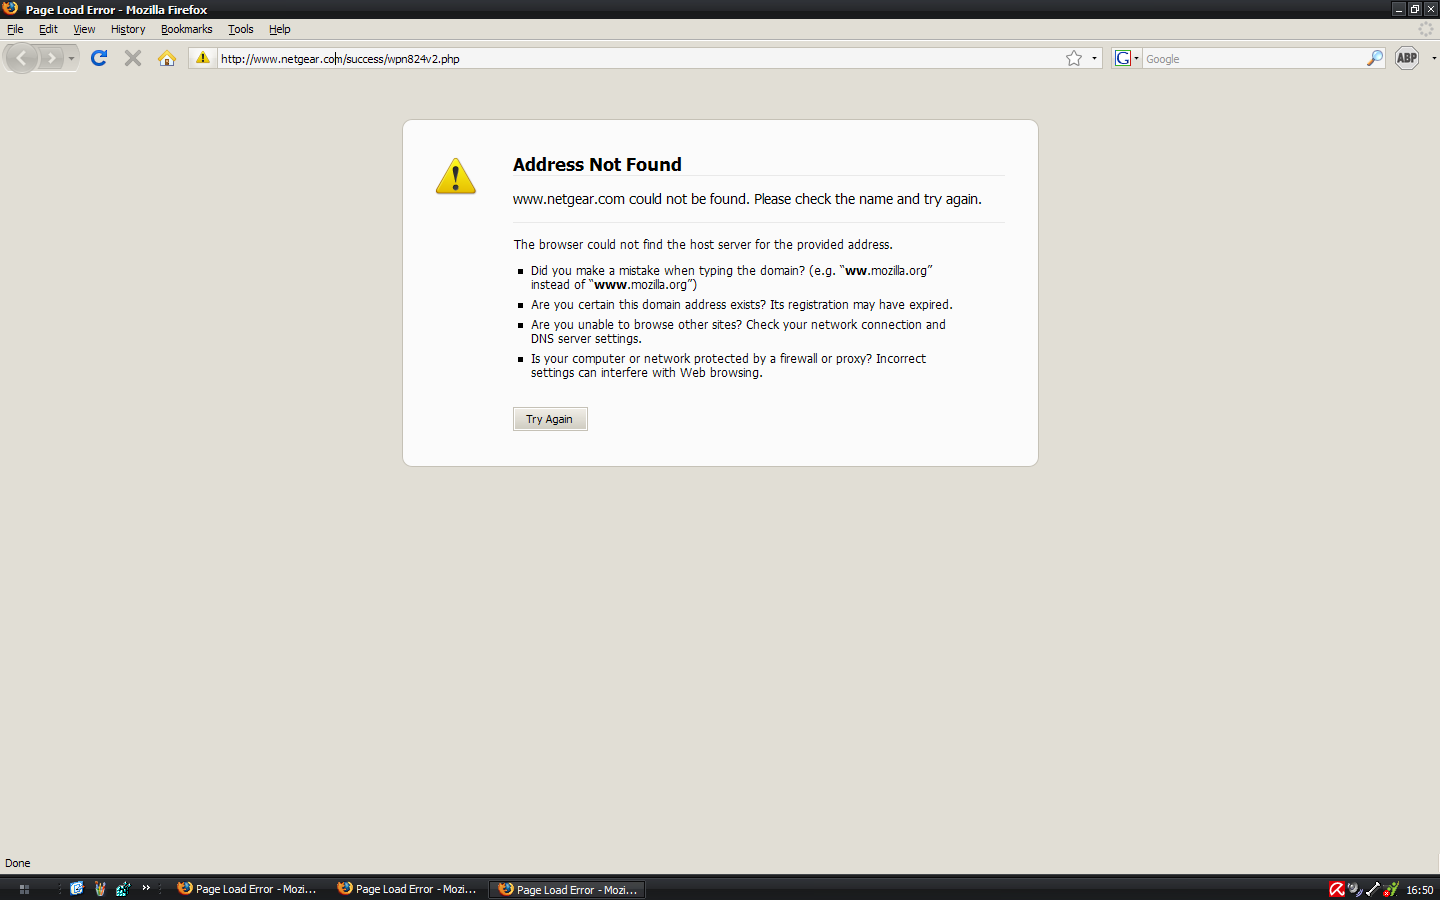The height and width of the screenshot is (900, 1440).
Task: Open the Start menu button on taskbar
Action: coord(24,889)
